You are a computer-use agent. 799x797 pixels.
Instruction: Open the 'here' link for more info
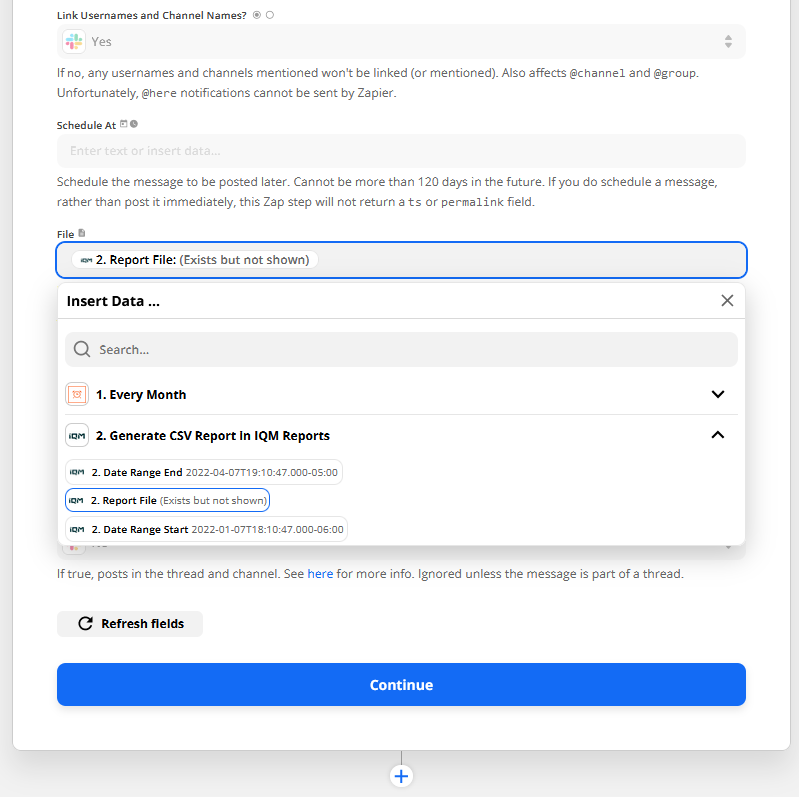click(x=320, y=574)
